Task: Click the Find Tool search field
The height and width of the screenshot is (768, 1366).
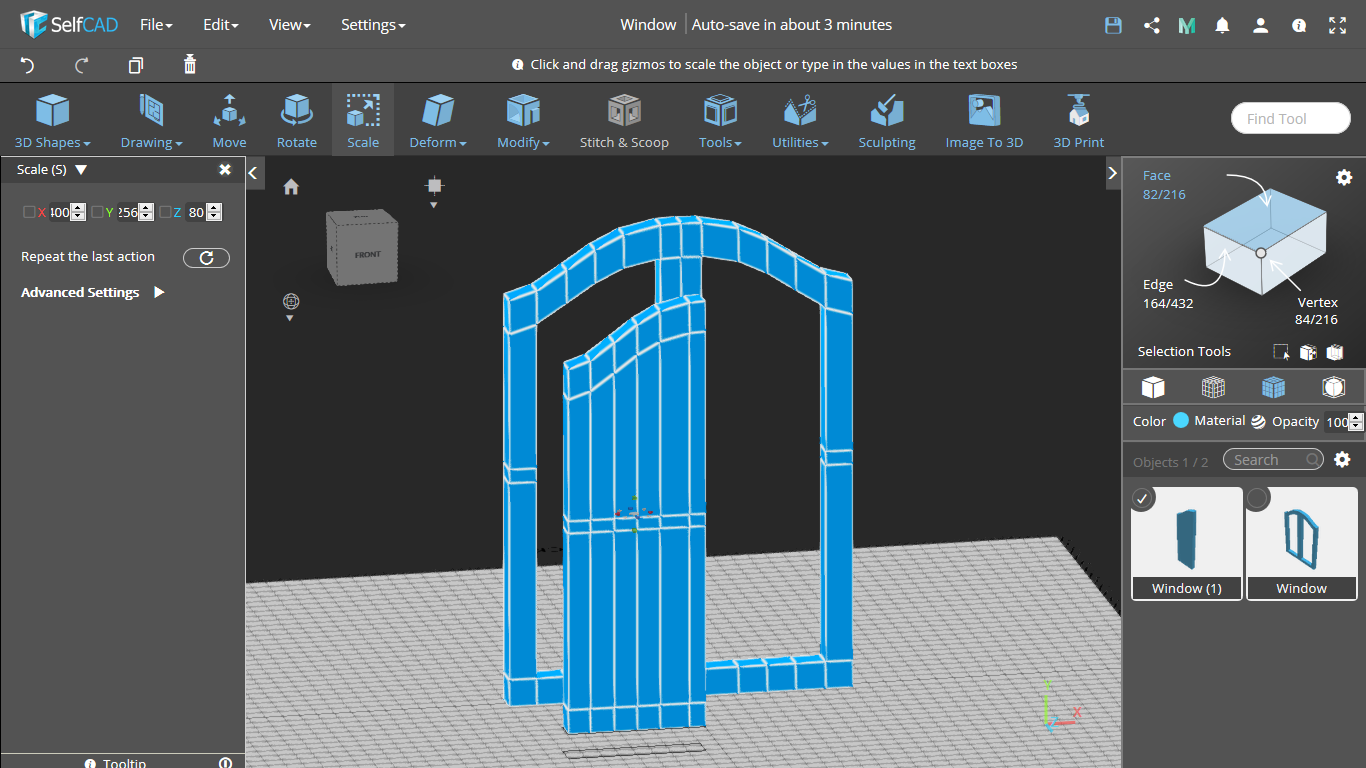Action: click(x=1291, y=119)
